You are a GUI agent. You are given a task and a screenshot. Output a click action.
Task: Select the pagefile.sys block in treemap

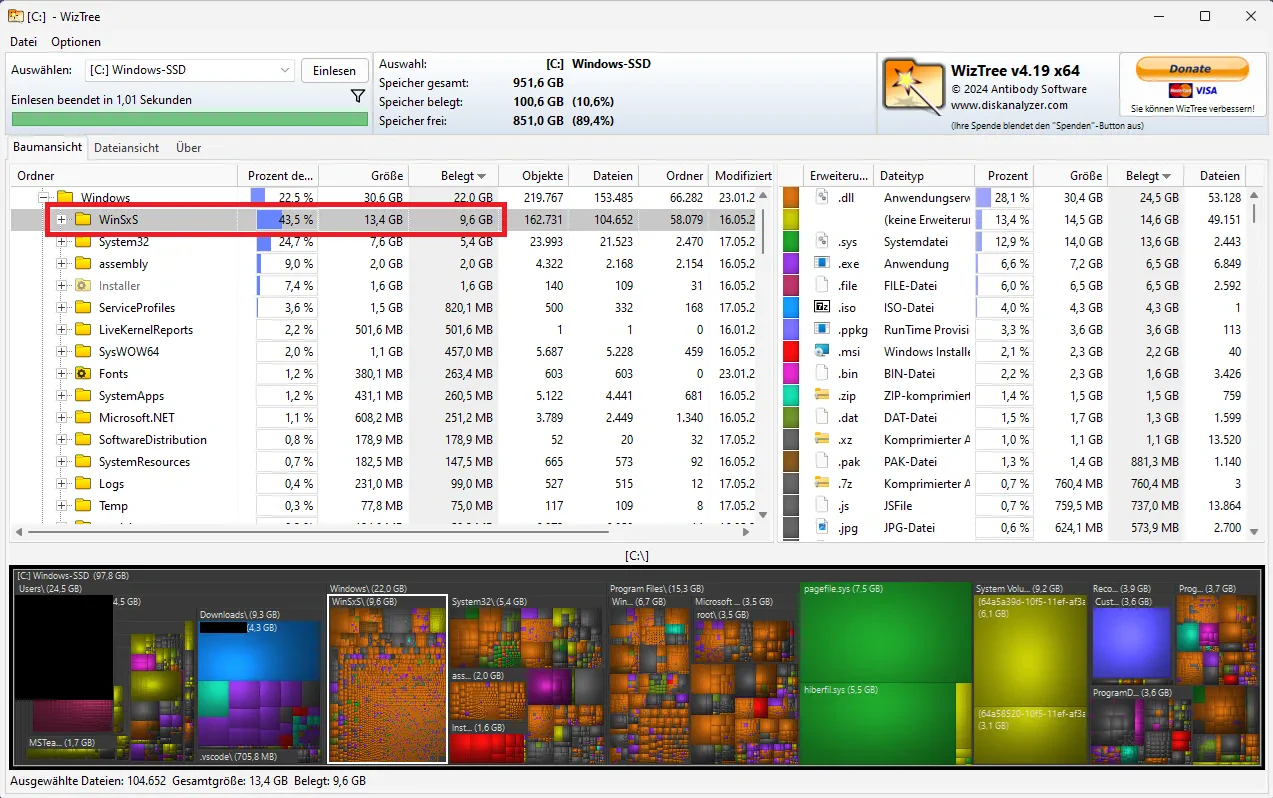pyautogui.click(x=886, y=632)
